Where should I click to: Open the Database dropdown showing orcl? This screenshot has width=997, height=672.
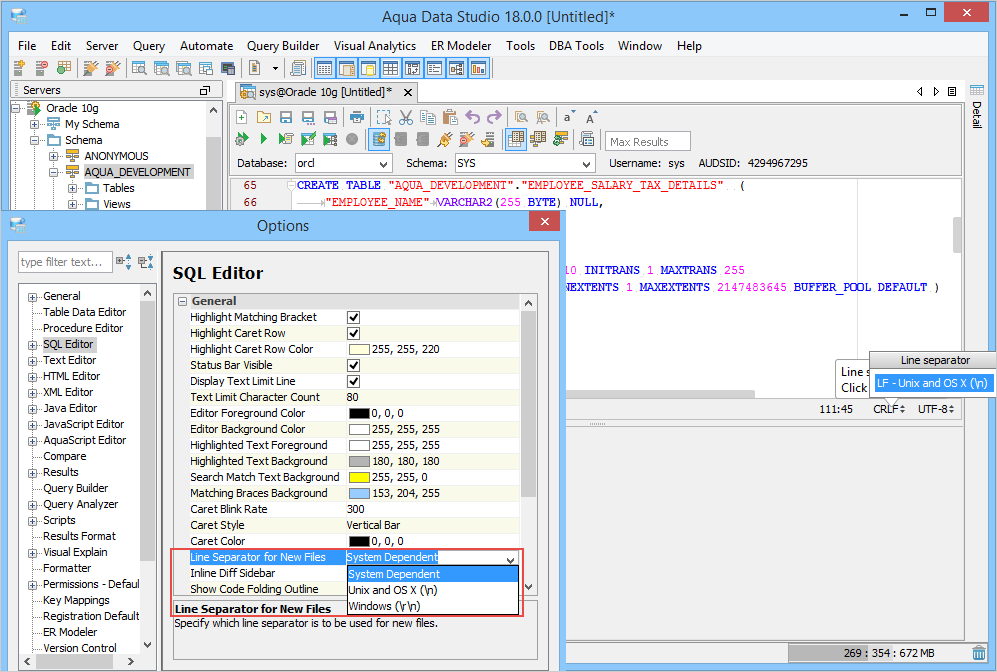(x=343, y=163)
